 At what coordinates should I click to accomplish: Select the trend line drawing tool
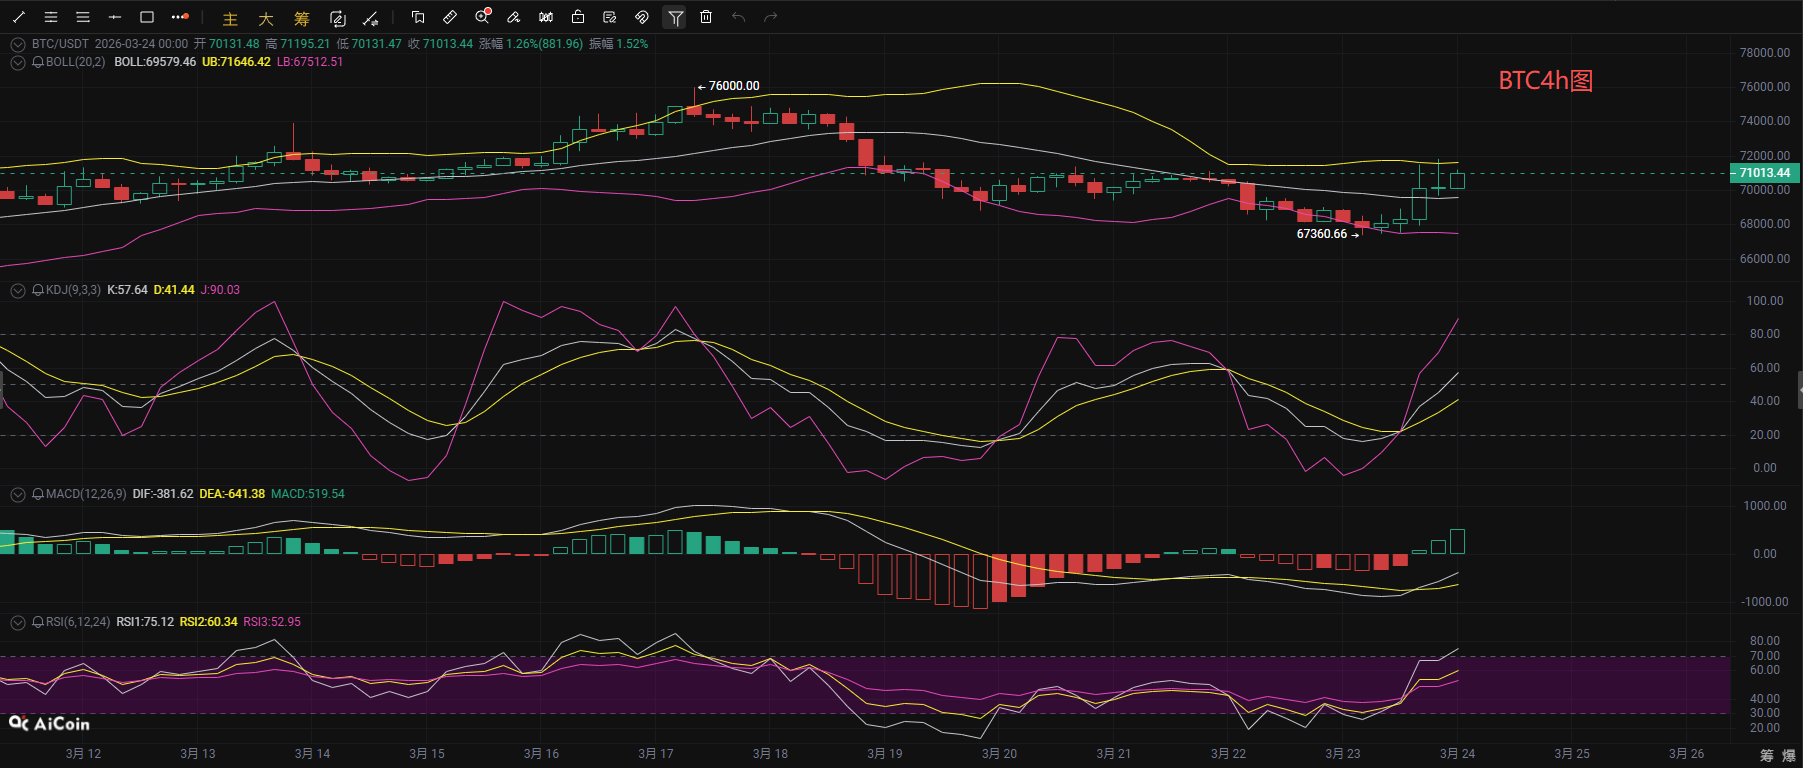point(19,17)
